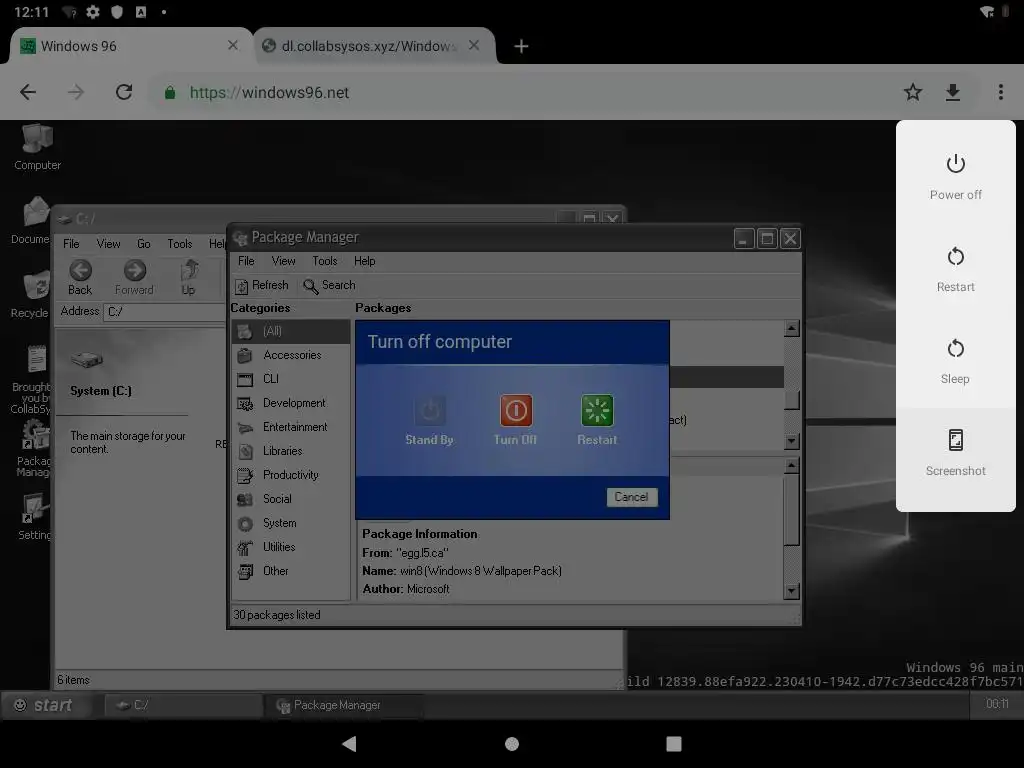Select the Development category
This screenshot has width=1024, height=768.
291,403
